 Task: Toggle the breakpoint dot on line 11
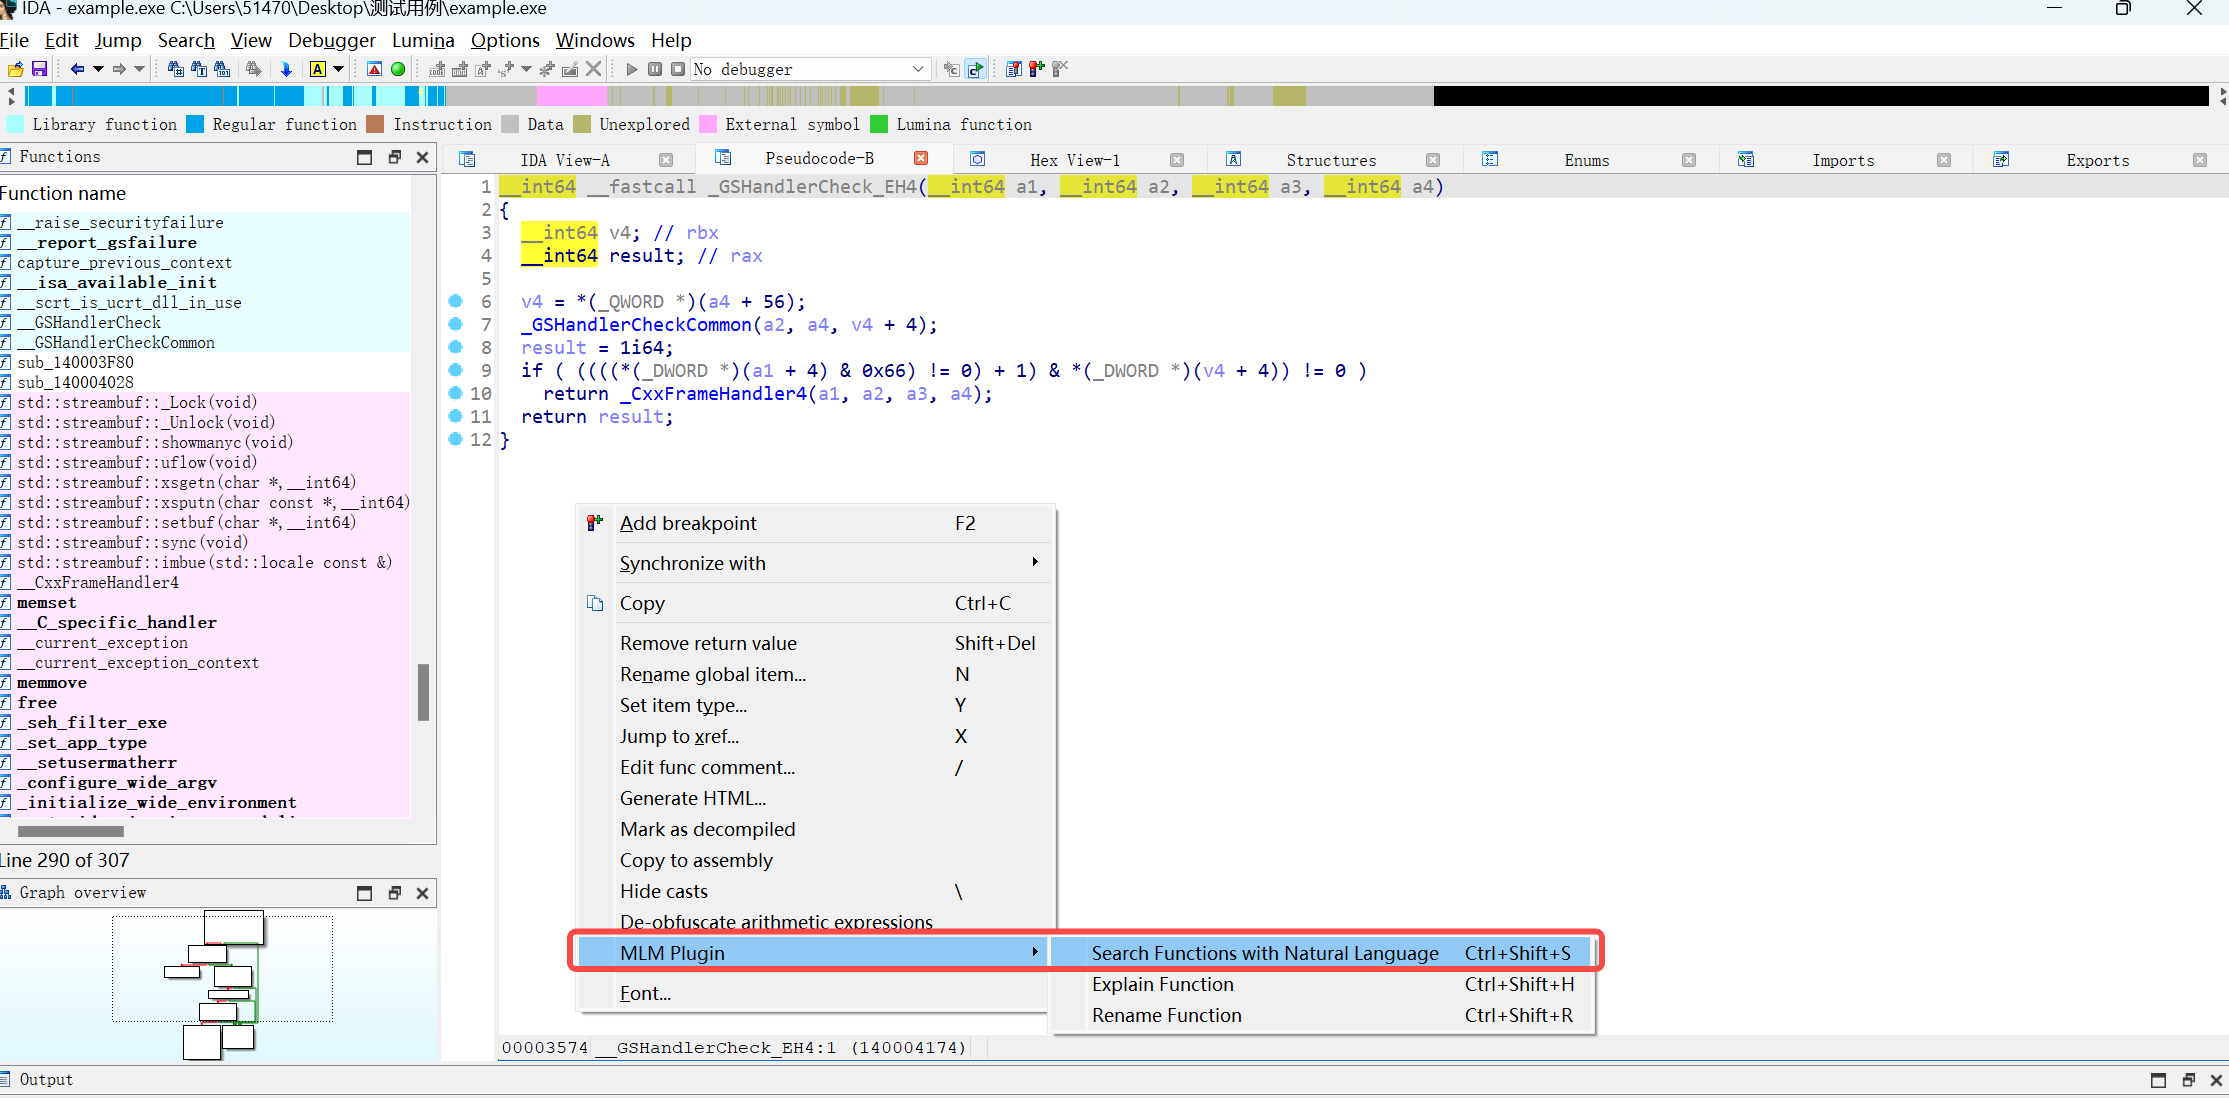pyautogui.click(x=456, y=416)
